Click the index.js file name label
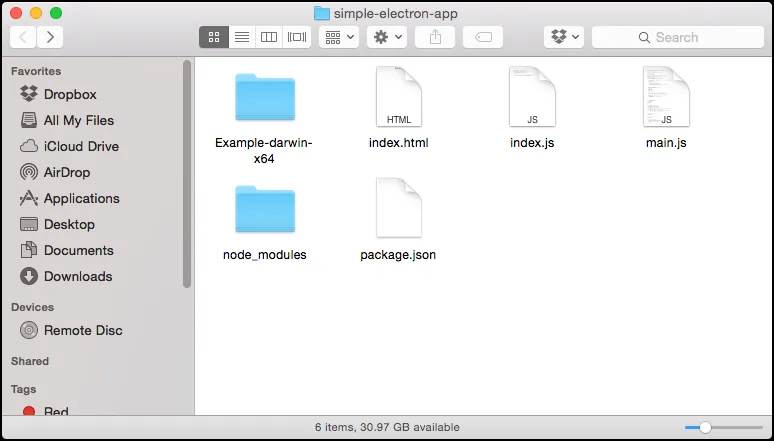The image size is (774, 441). [x=532, y=143]
